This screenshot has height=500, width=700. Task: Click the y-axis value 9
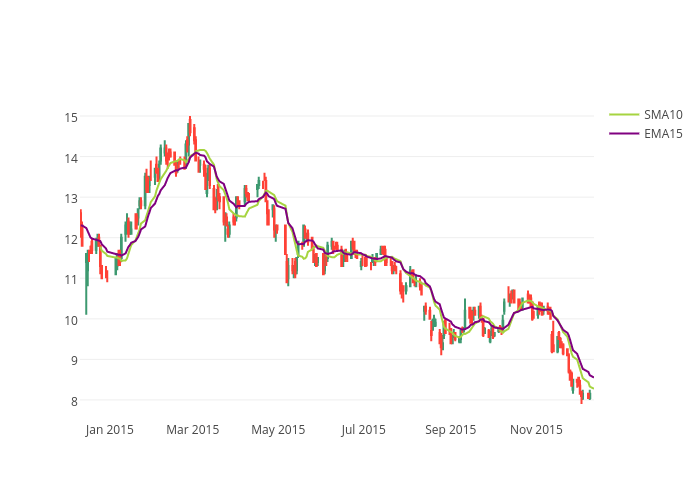click(71, 360)
